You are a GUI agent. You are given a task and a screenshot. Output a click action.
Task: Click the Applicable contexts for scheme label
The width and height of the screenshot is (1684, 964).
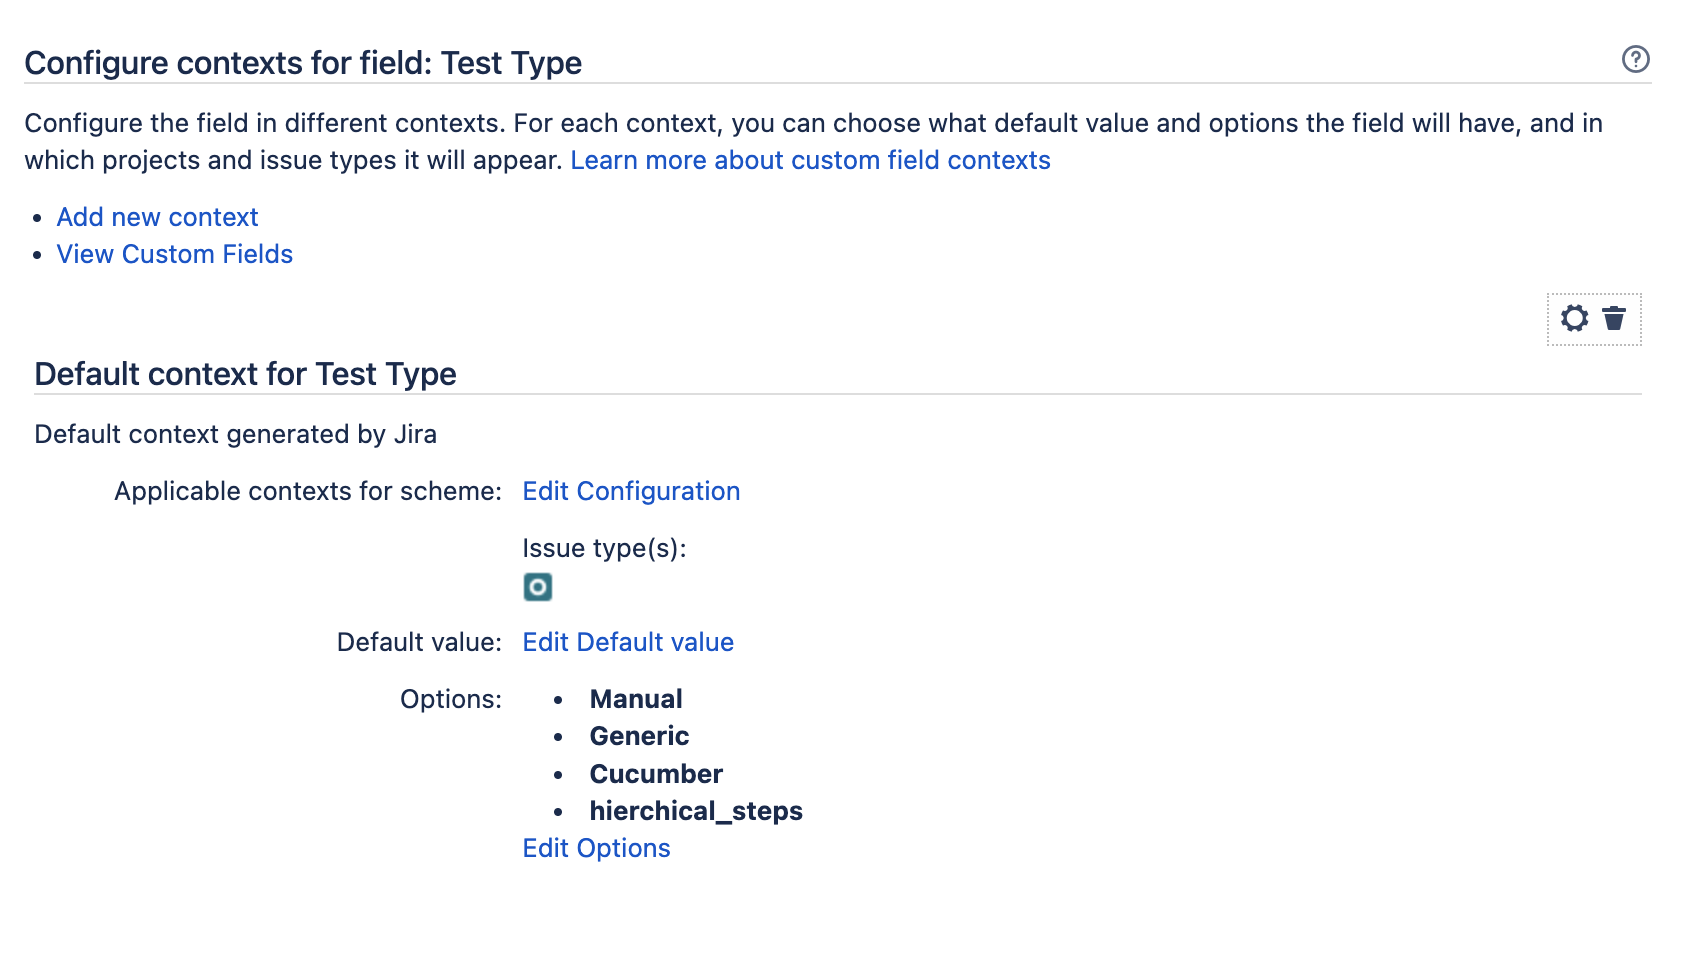tap(308, 491)
